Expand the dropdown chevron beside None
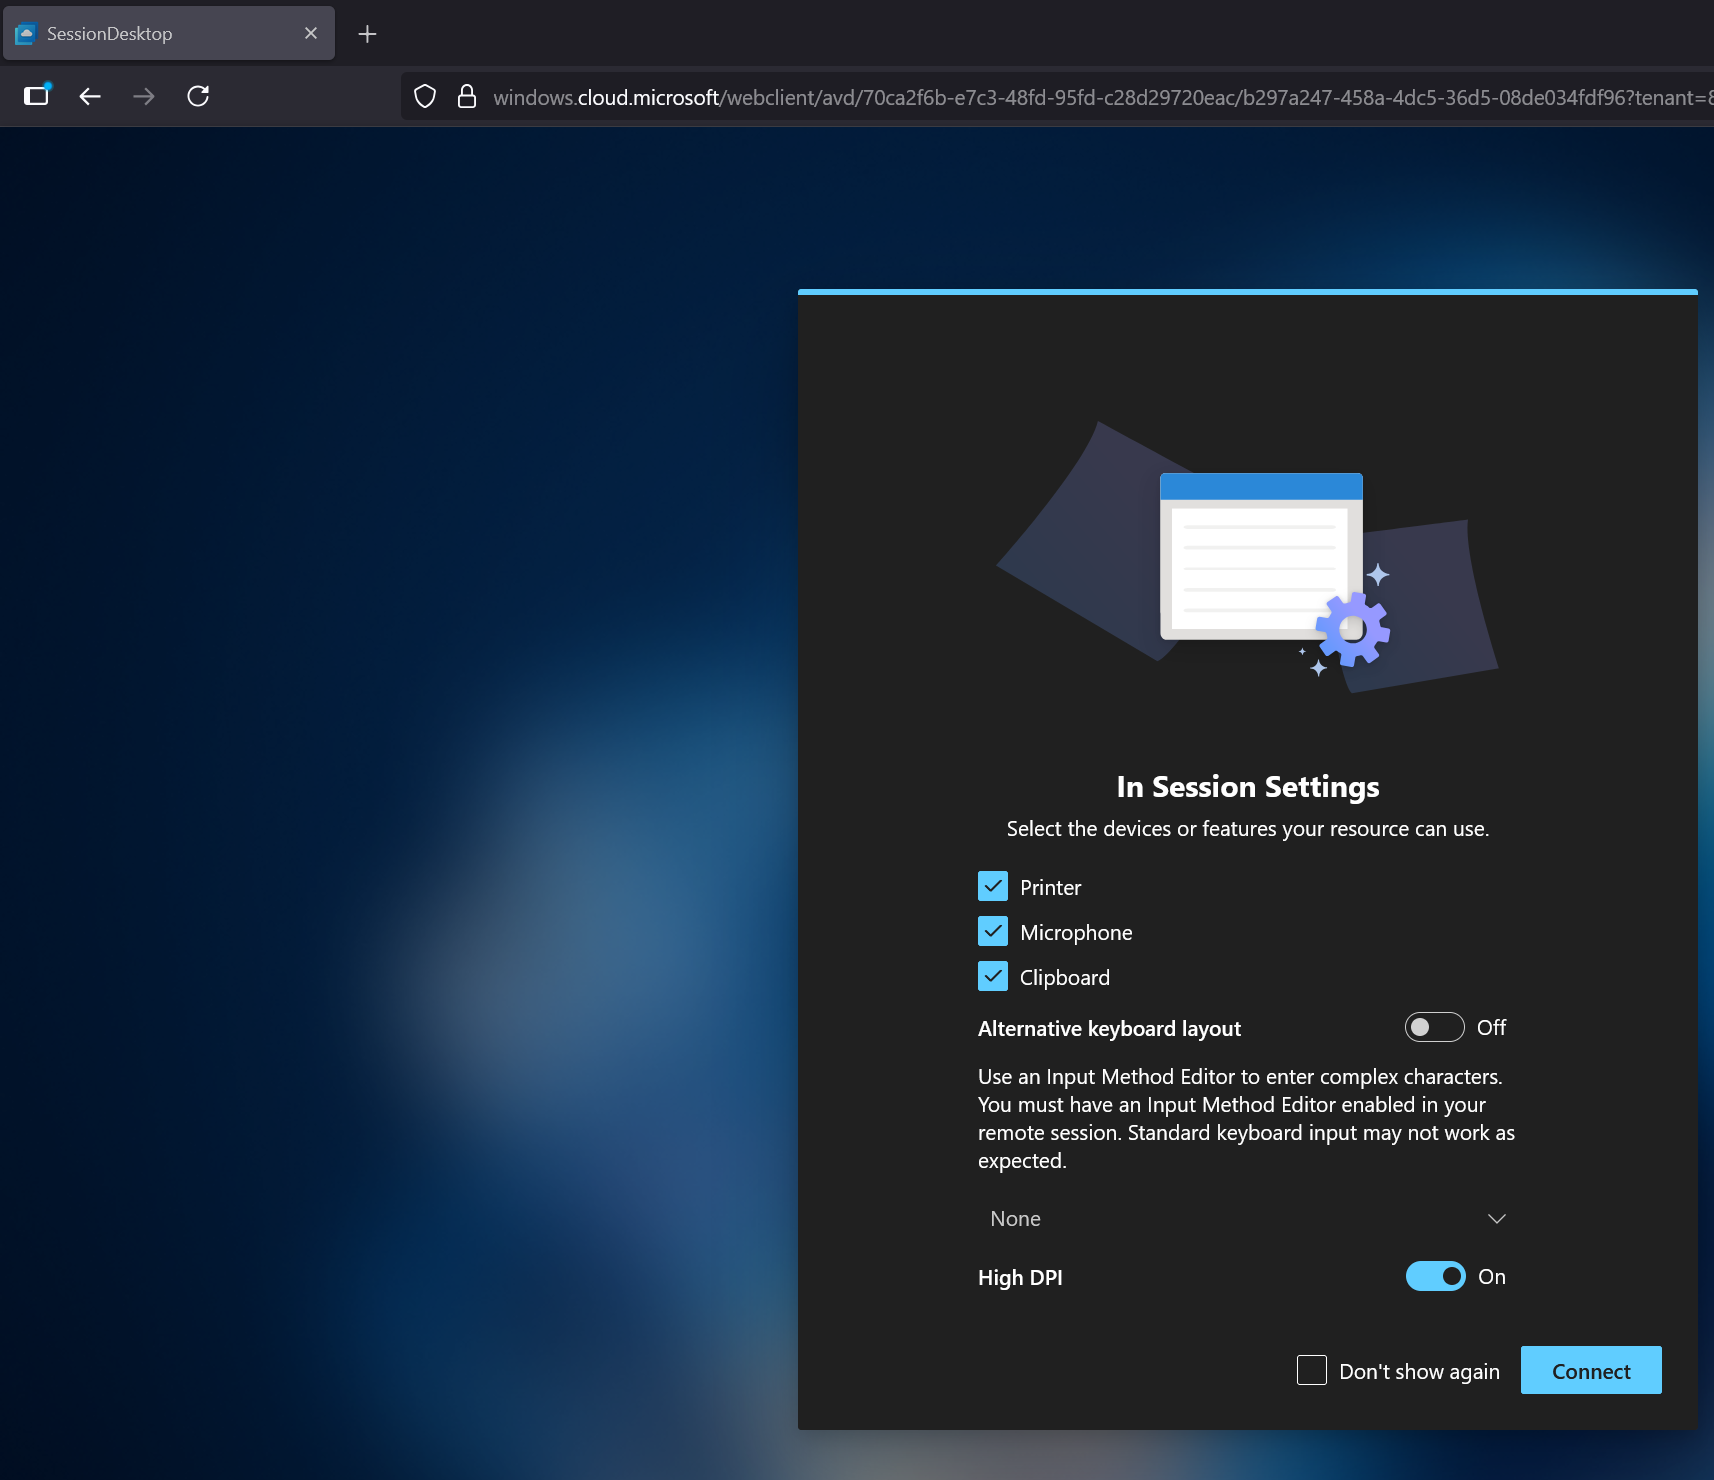Image resolution: width=1714 pixels, height=1480 pixels. (x=1496, y=1218)
